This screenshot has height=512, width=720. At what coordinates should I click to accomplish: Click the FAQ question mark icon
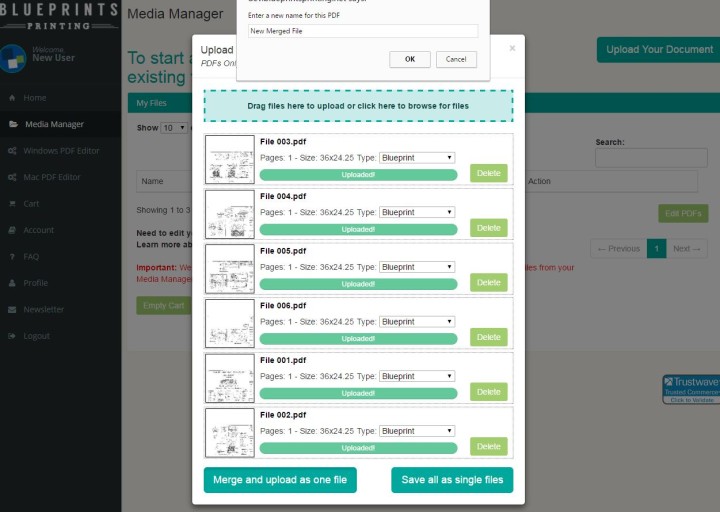pyautogui.click(x=12, y=257)
